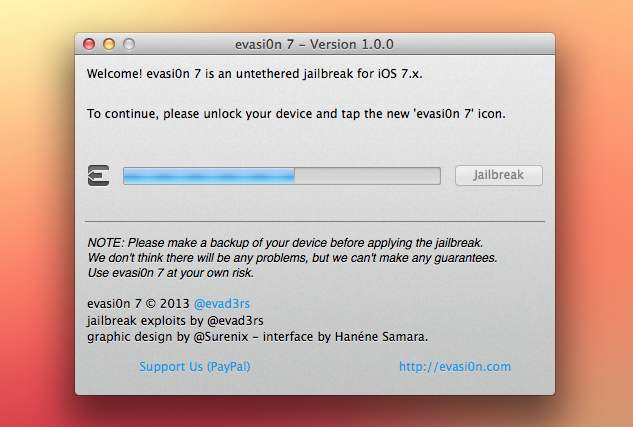
Task: Visit the http://evasi0n.com link
Action: [455, 366]
